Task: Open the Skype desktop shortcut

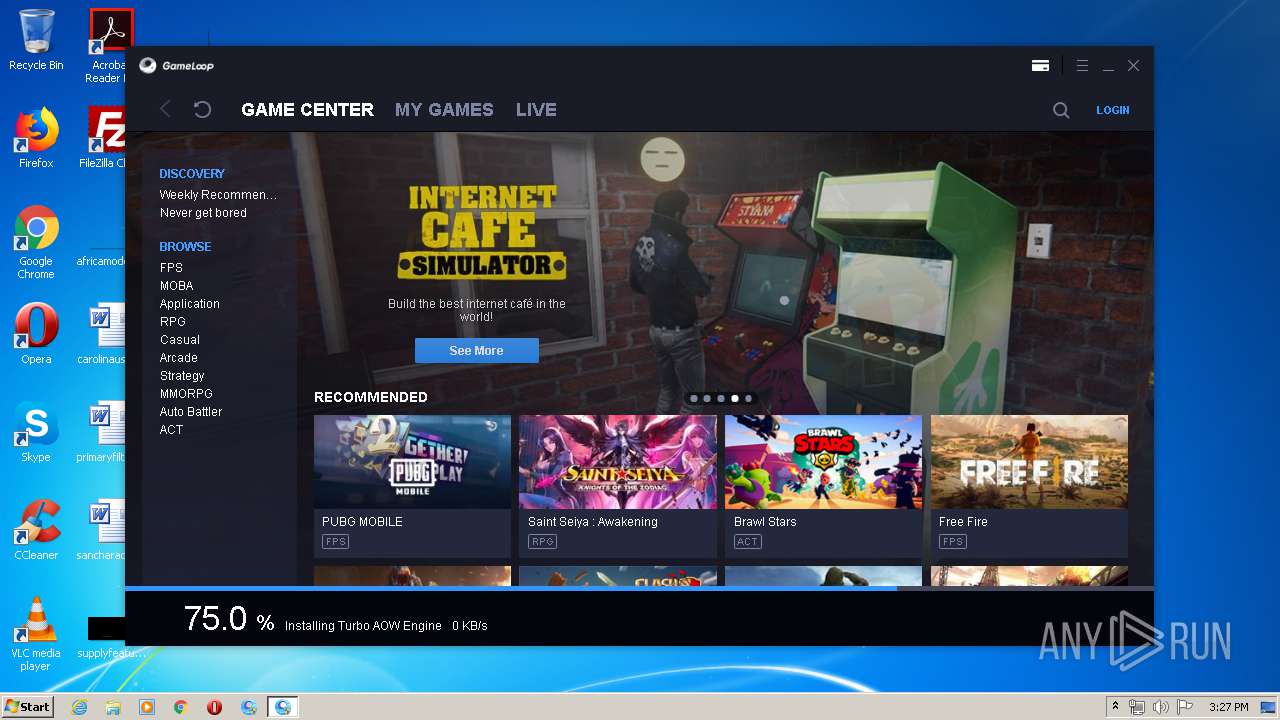Action: coord(36,432)
